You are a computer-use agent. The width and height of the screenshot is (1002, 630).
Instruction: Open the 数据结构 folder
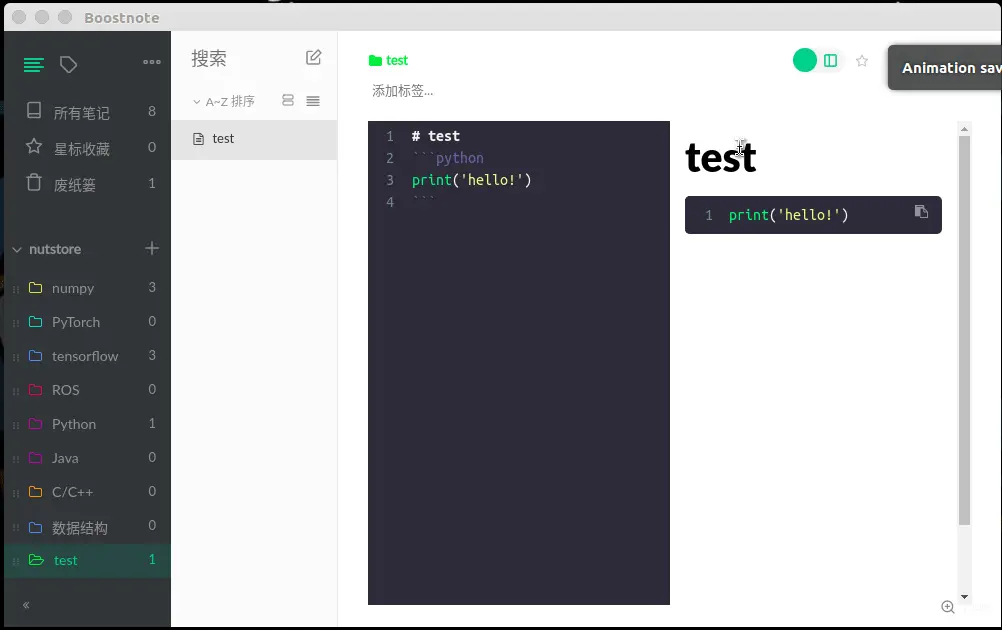click(88, 526)
